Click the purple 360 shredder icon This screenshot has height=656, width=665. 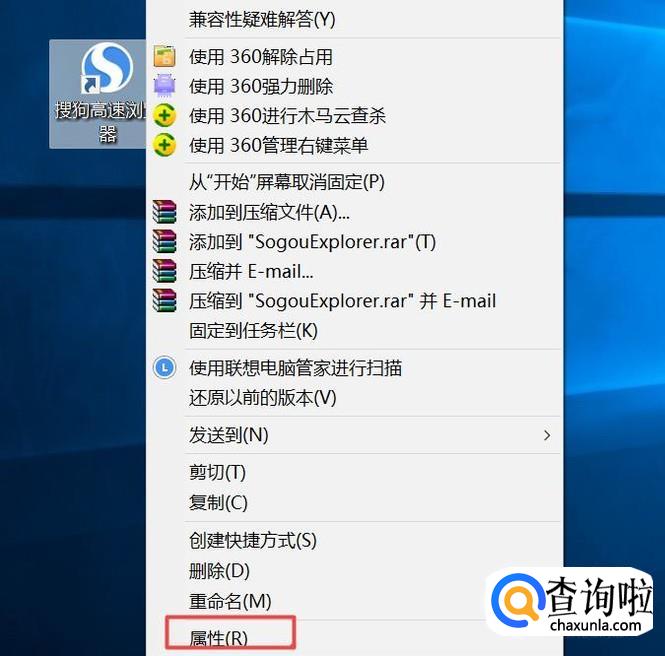point(164,85)
